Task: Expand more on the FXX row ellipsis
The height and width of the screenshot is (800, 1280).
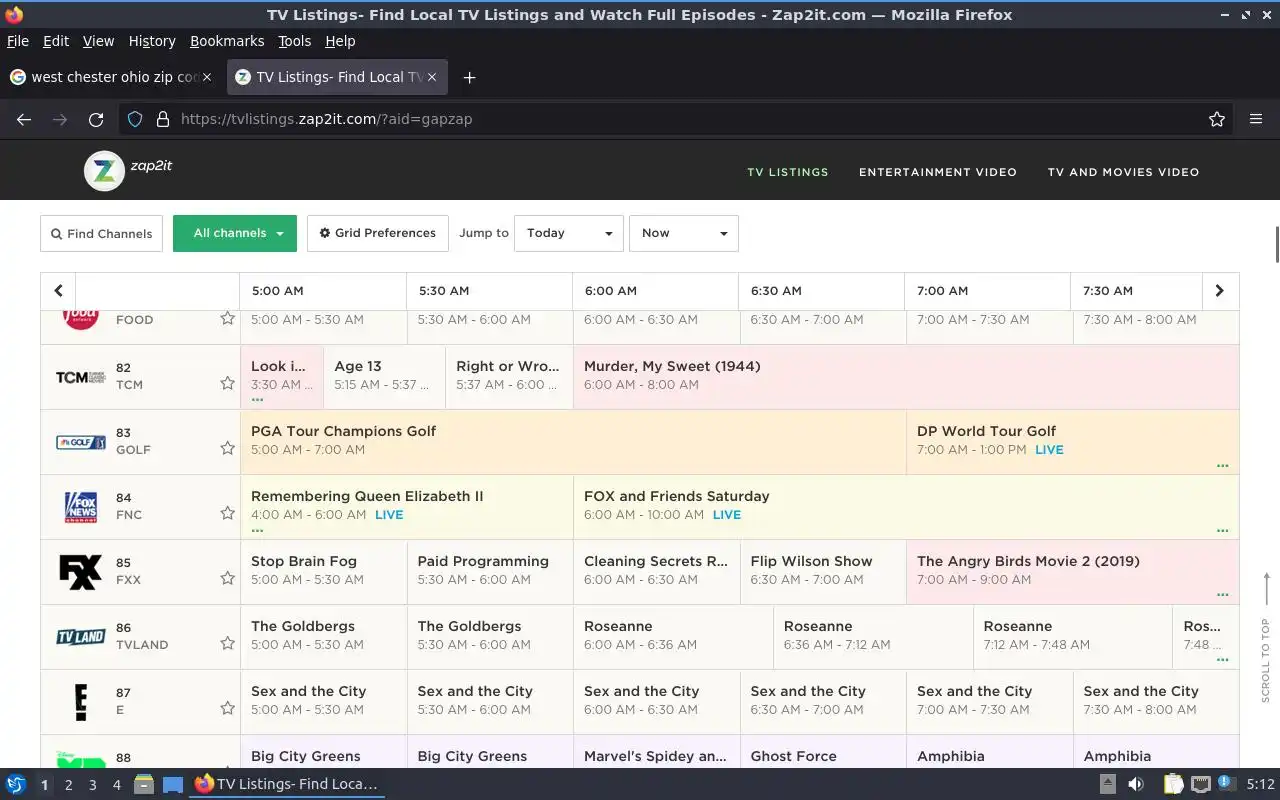Action: click(x=1222, y=595)
